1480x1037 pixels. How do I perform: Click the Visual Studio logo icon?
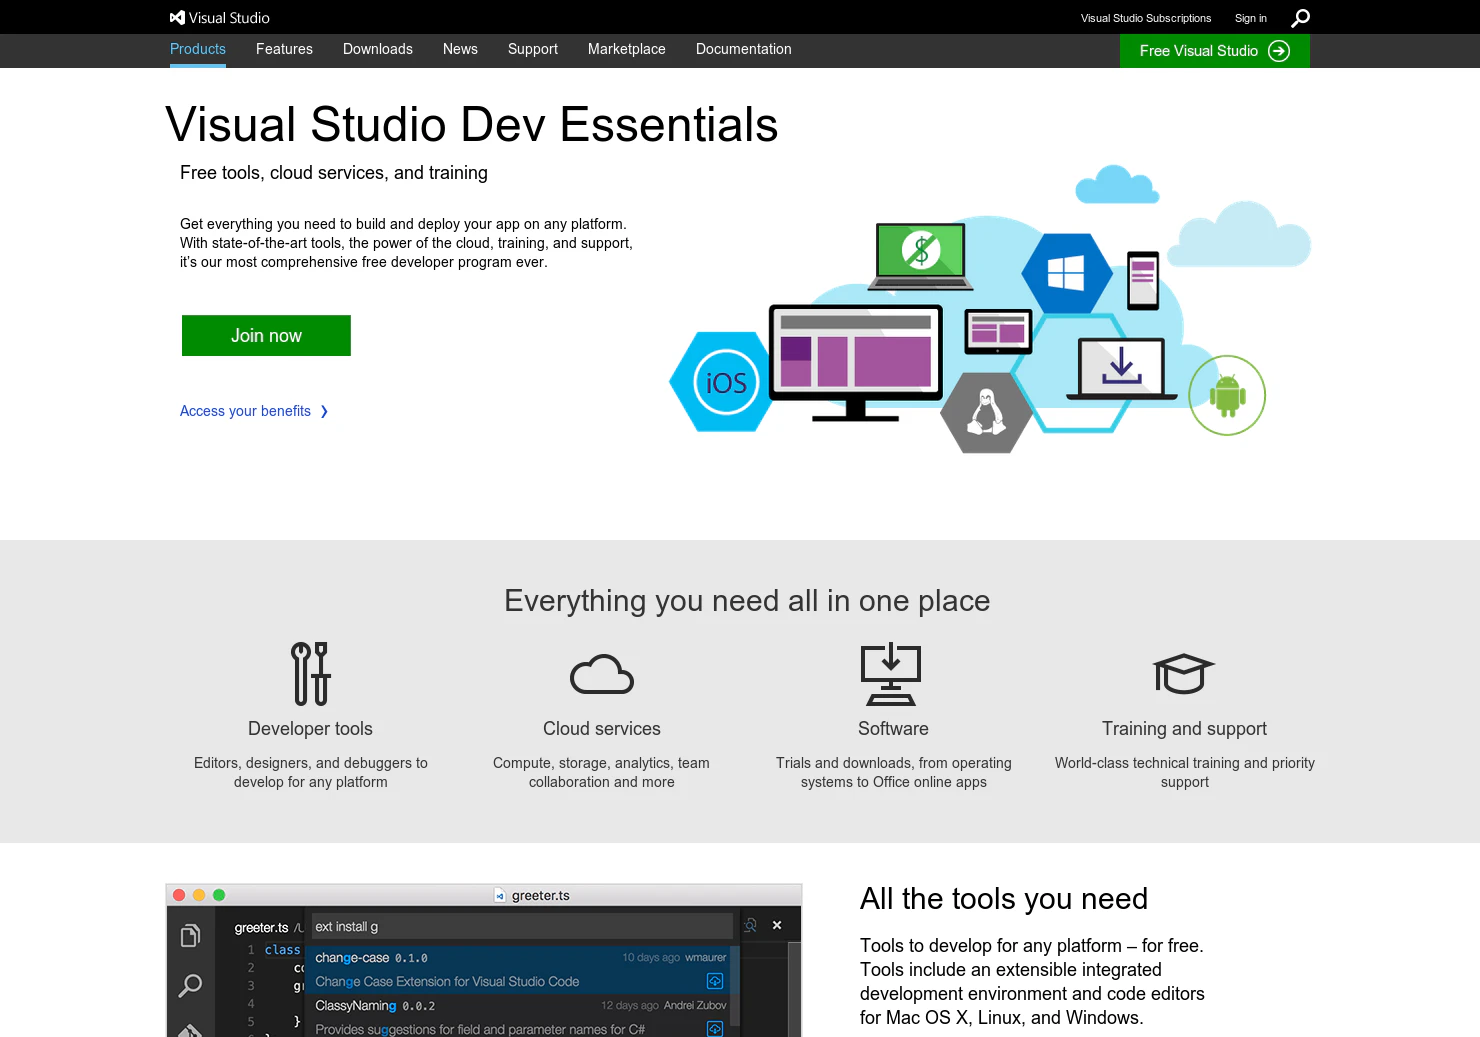[x=177, y=17]
